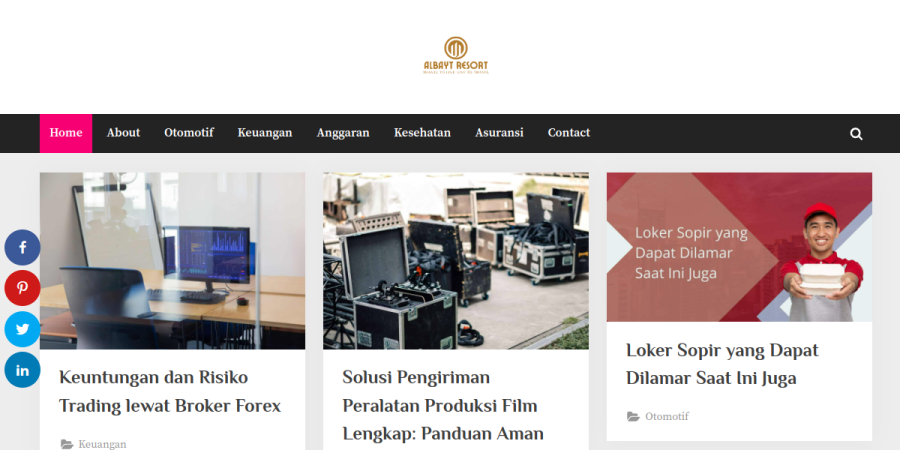Screen dimensions: 900x450
Task: Share page via LinkedIn icon
Action: [22, 370]
